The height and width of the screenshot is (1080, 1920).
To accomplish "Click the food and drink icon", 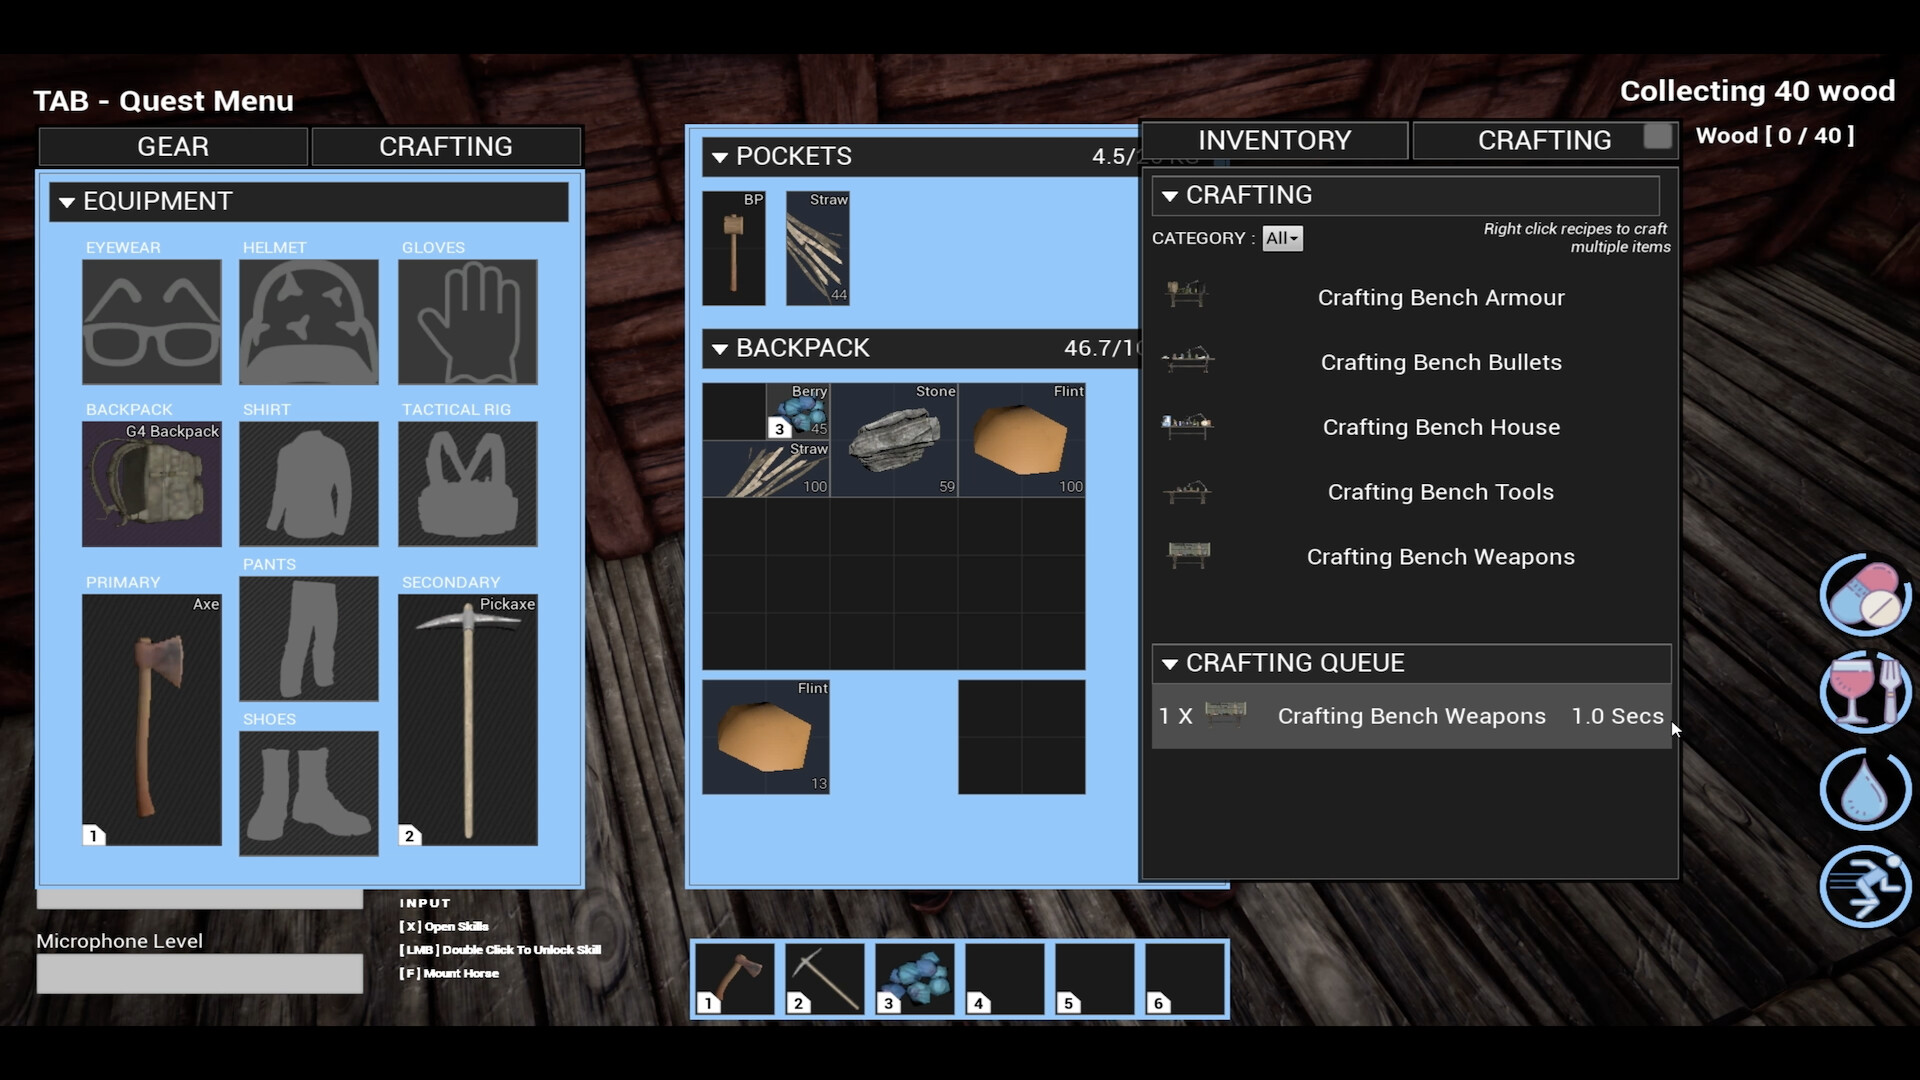I will 1864,691.
